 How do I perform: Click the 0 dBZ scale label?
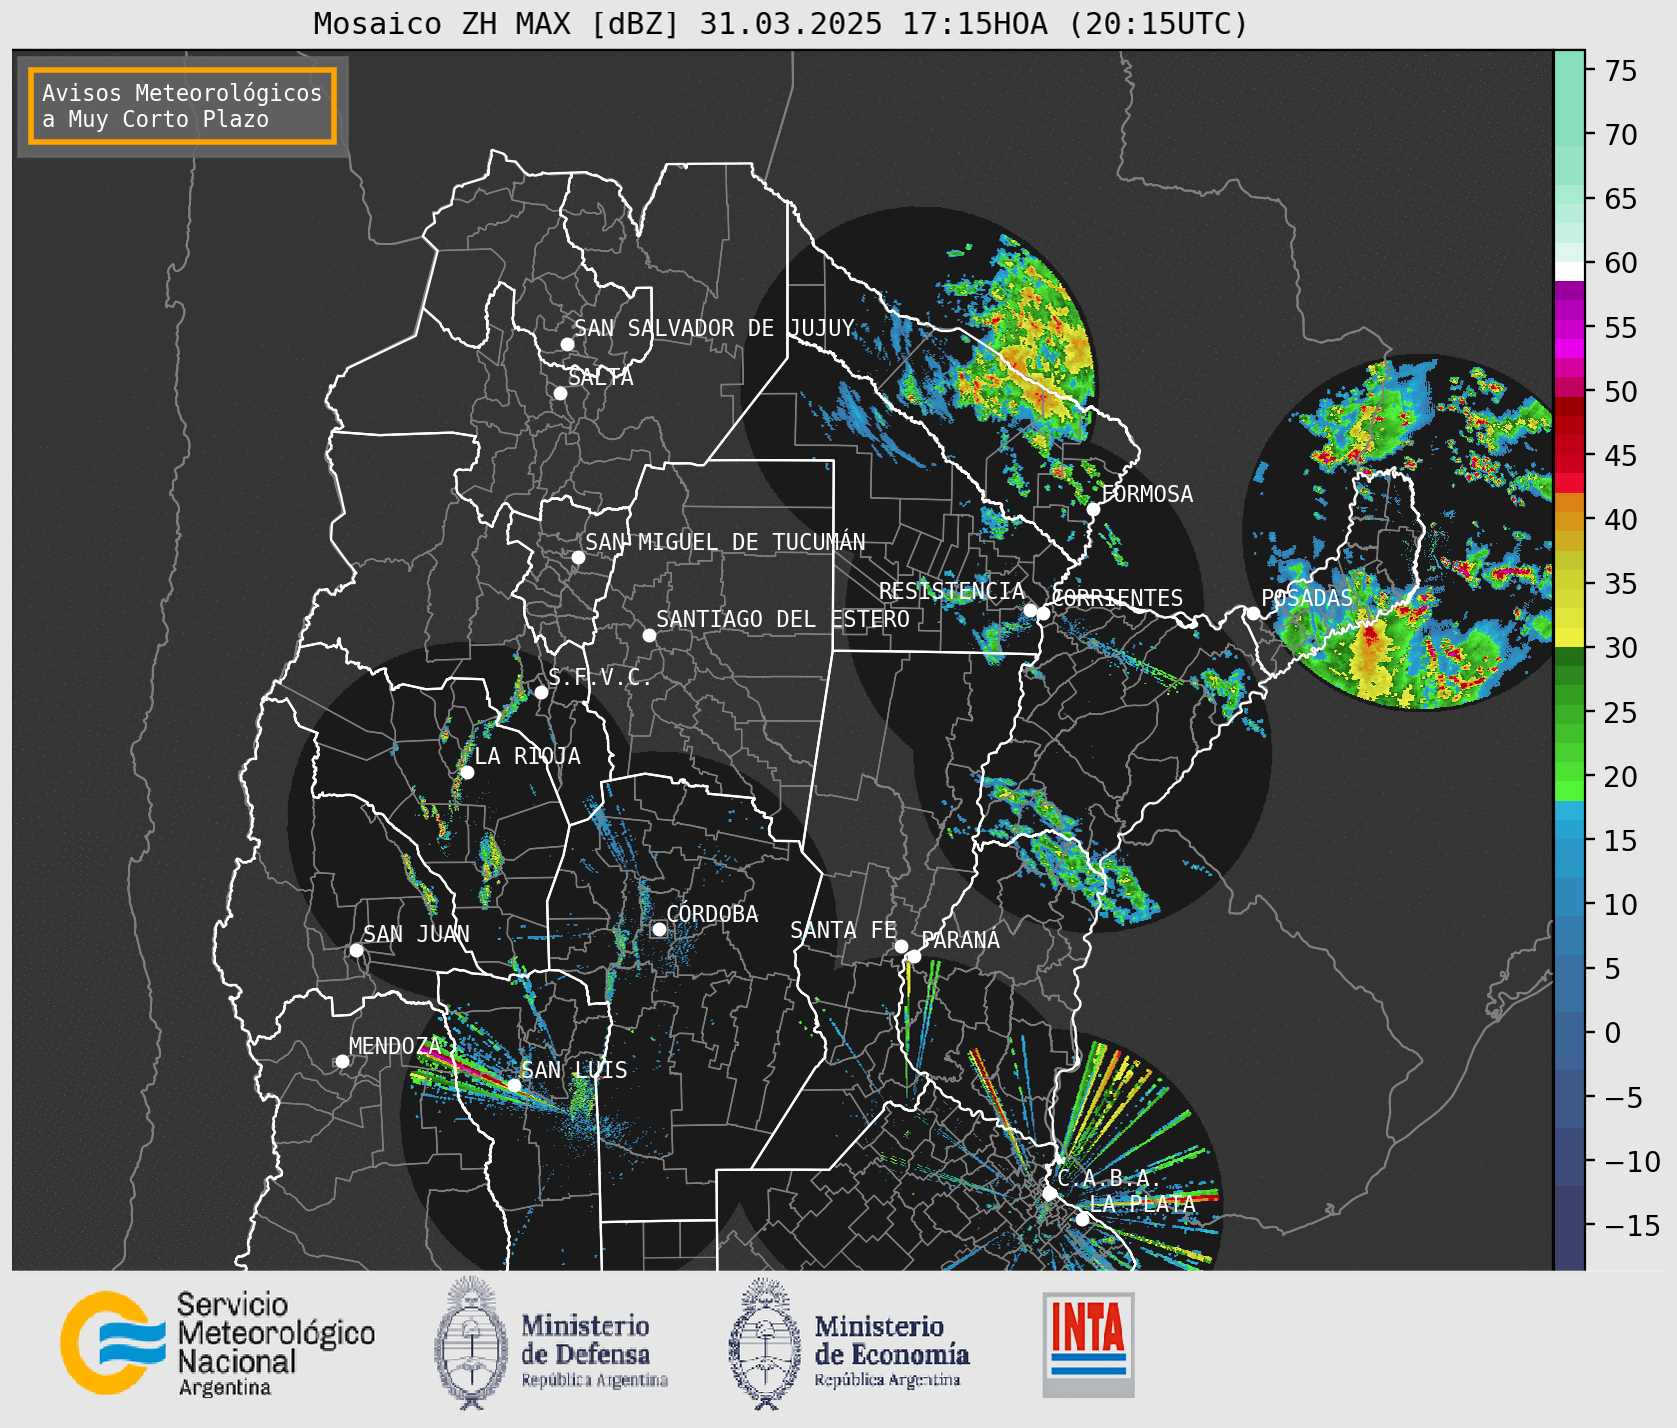(1613, 1033)
